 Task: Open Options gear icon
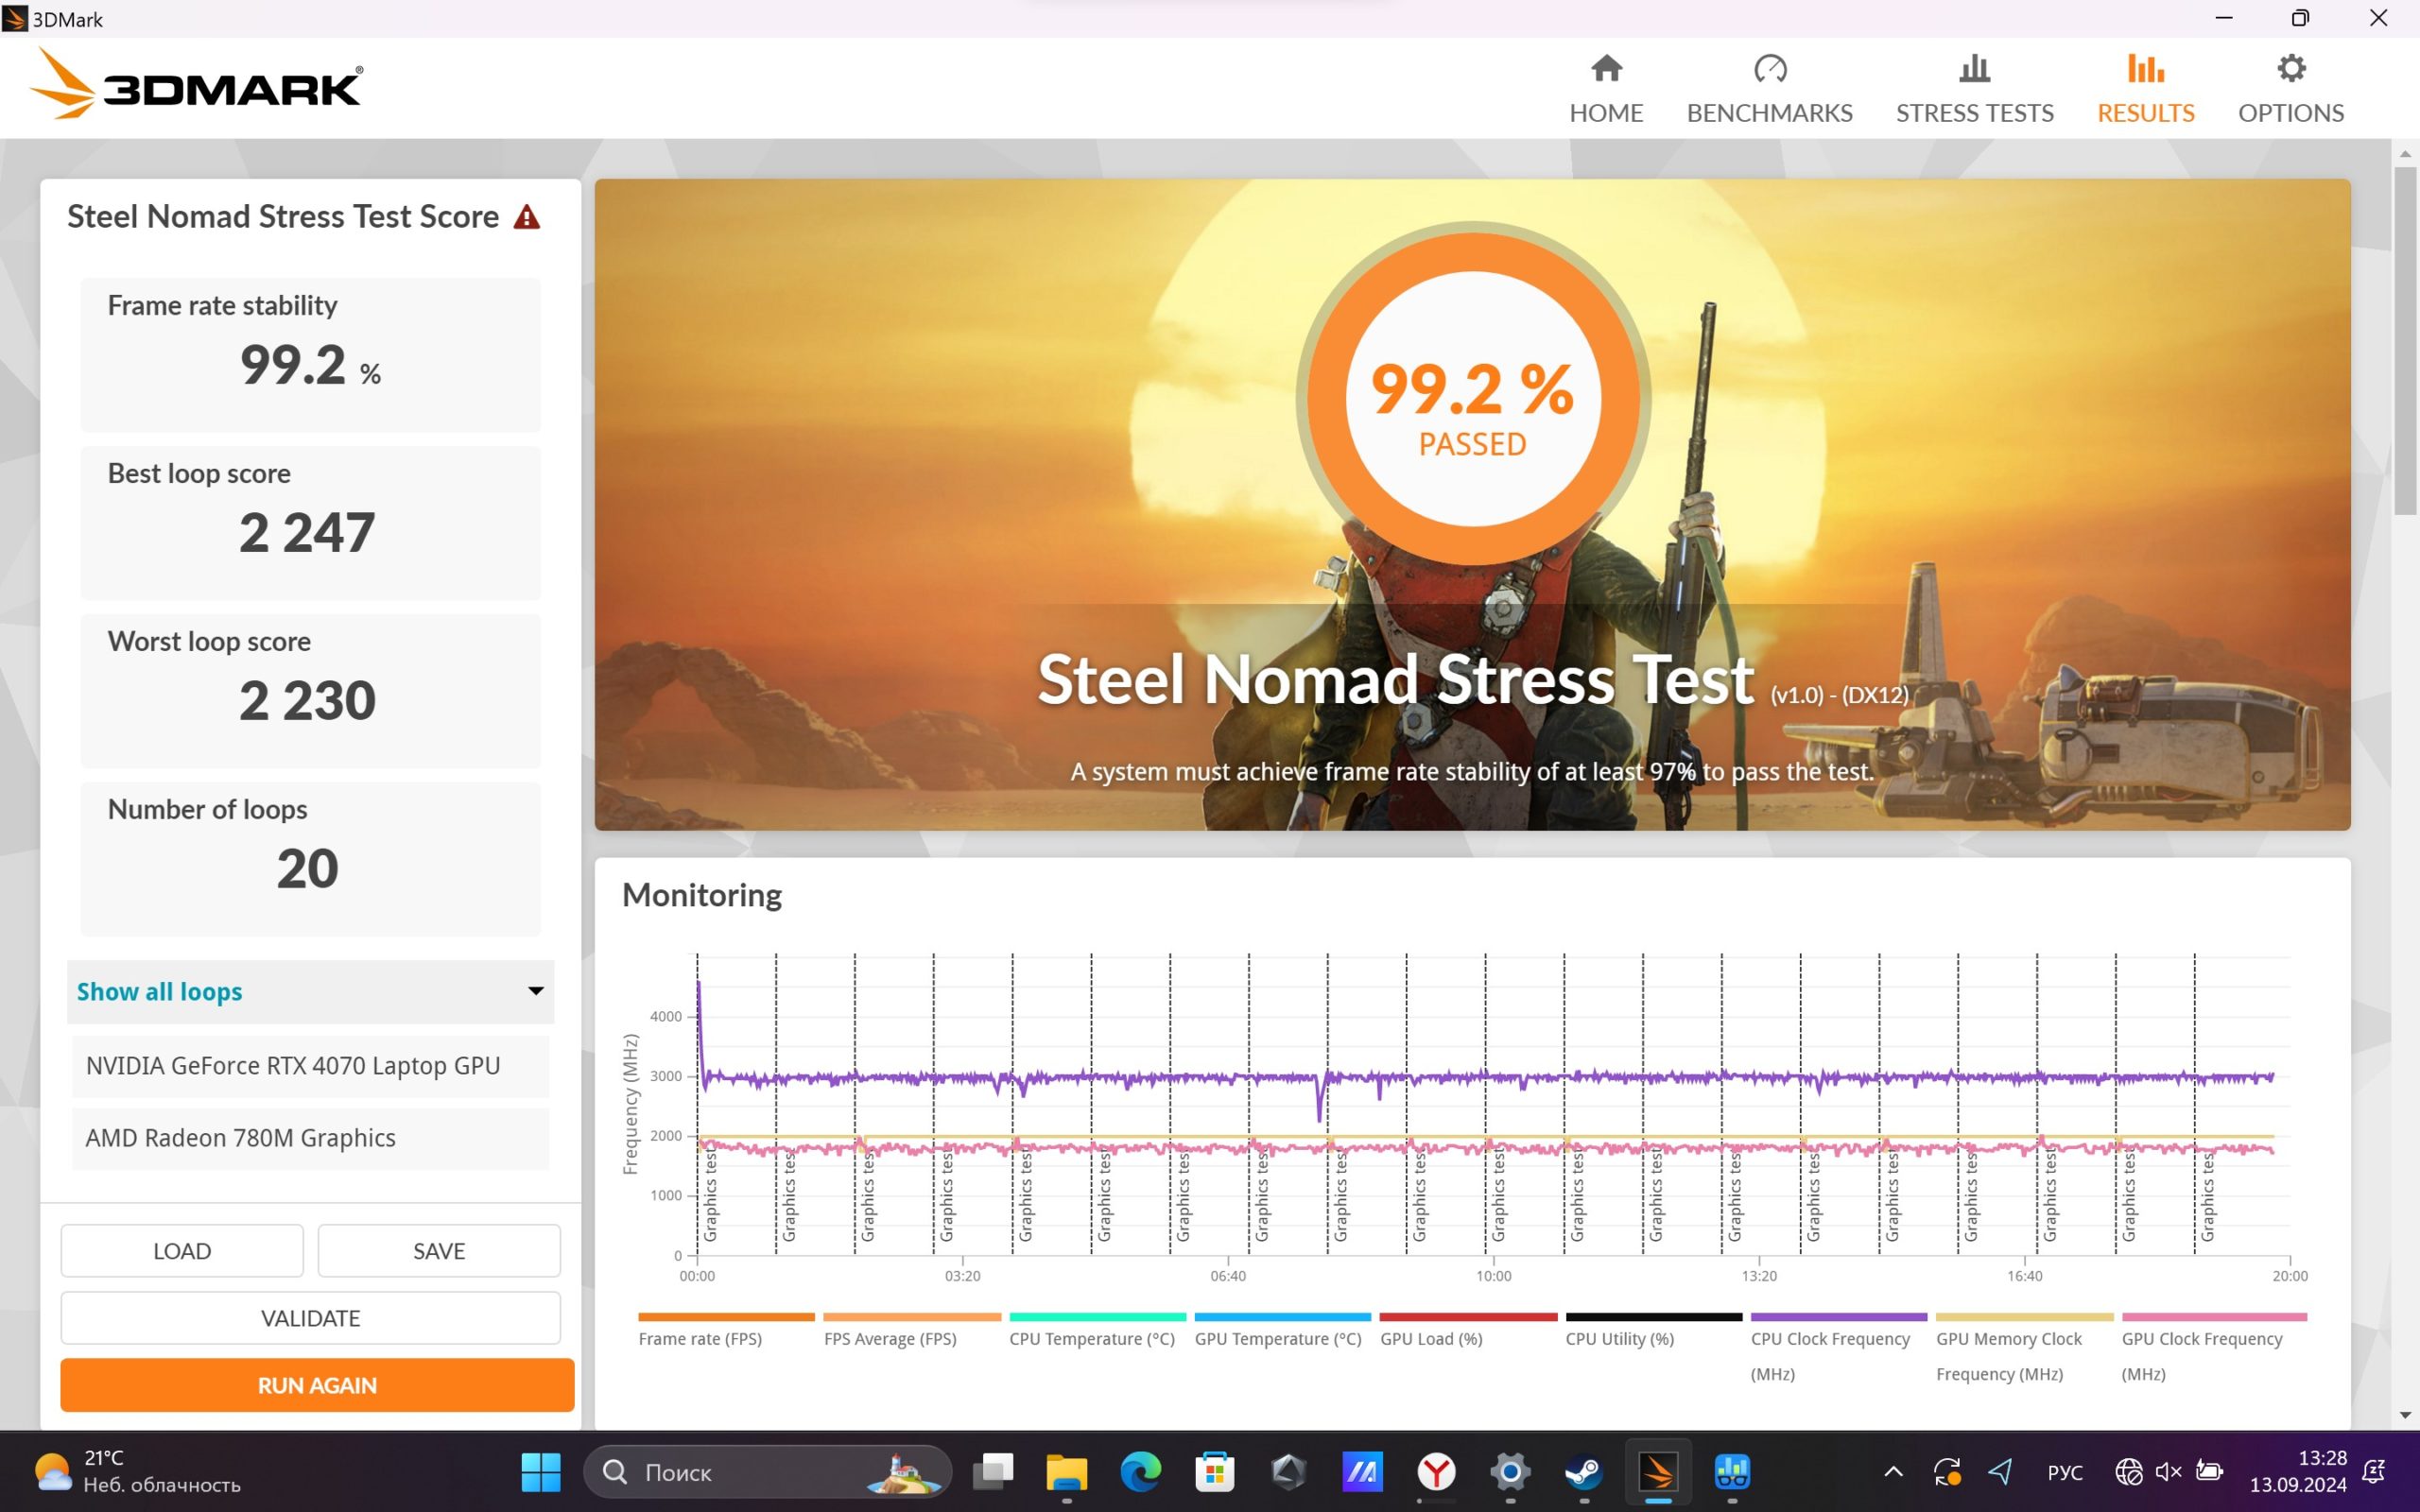point(2290,68)
